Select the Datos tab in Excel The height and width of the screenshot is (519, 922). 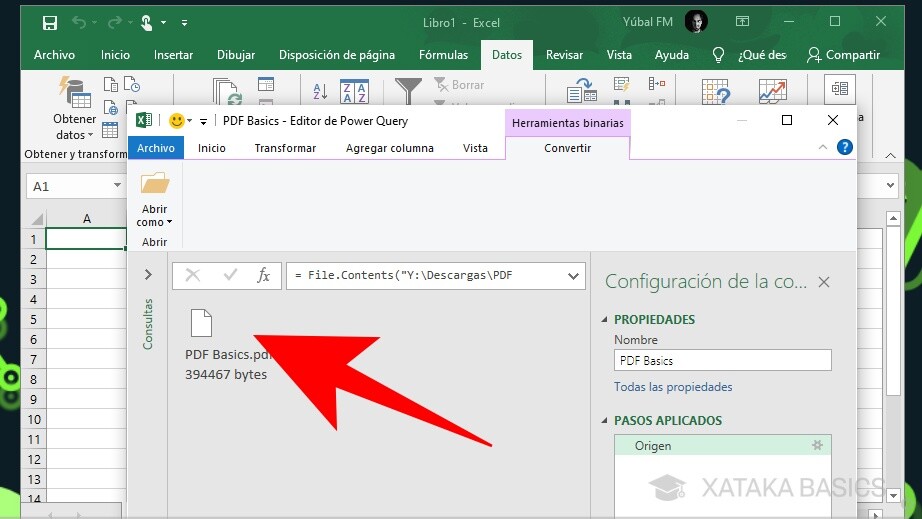[507, 55]
